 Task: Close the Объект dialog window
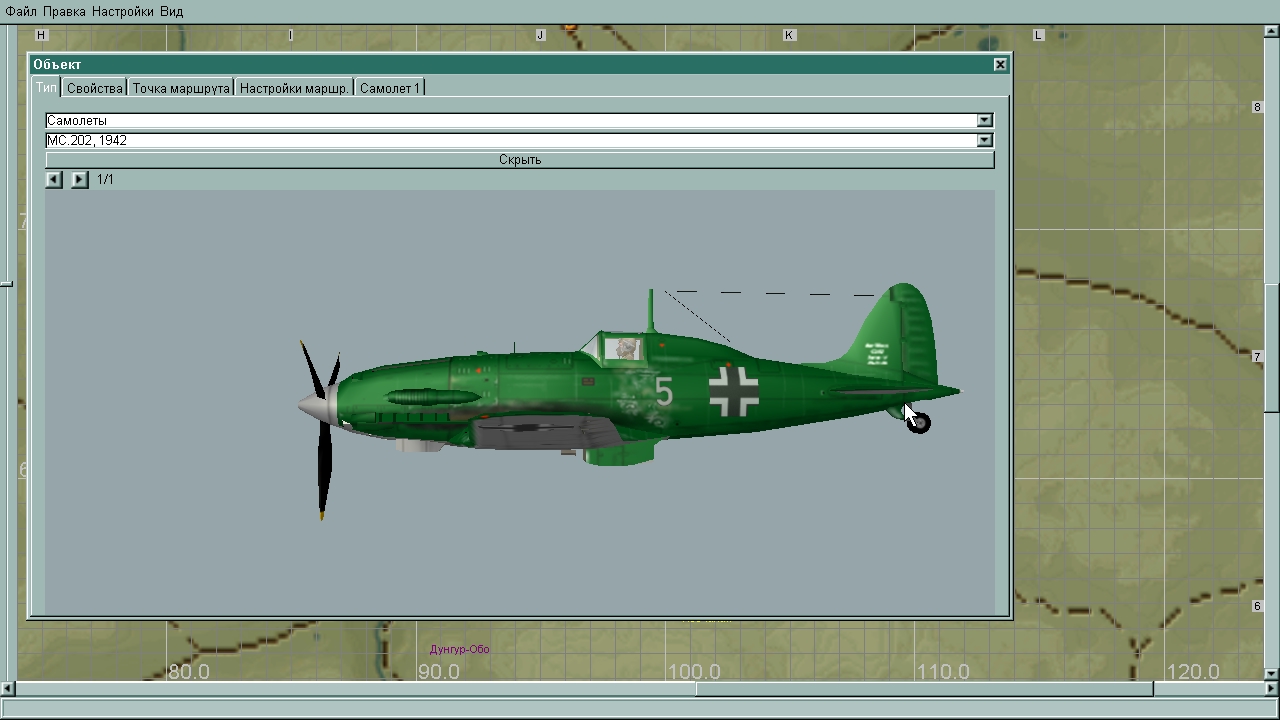point(999,64)
